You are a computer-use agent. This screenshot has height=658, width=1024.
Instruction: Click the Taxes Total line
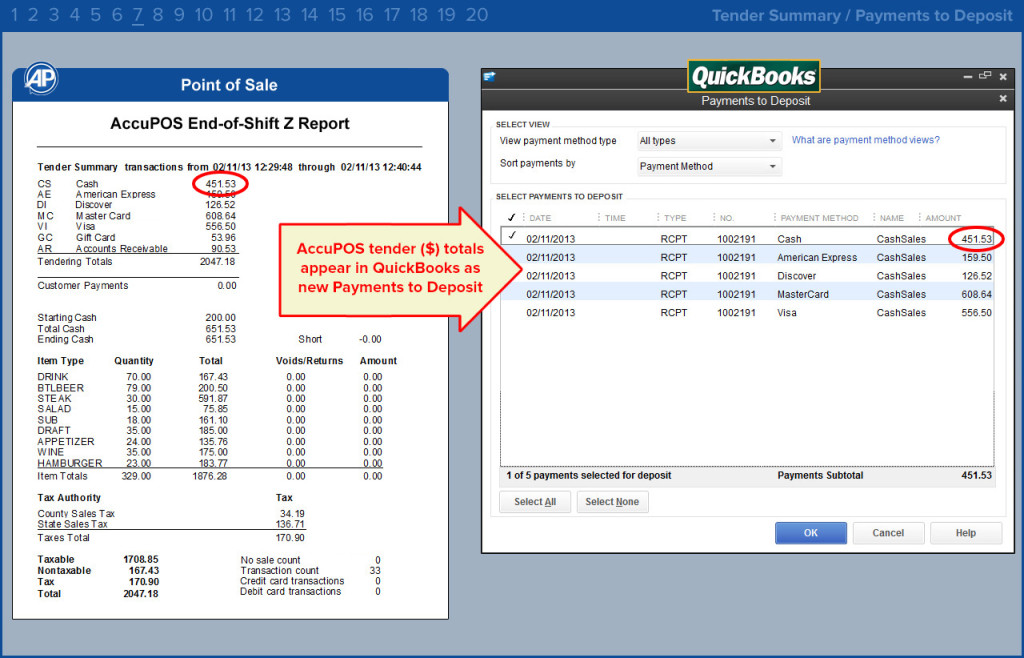(171, 538)
